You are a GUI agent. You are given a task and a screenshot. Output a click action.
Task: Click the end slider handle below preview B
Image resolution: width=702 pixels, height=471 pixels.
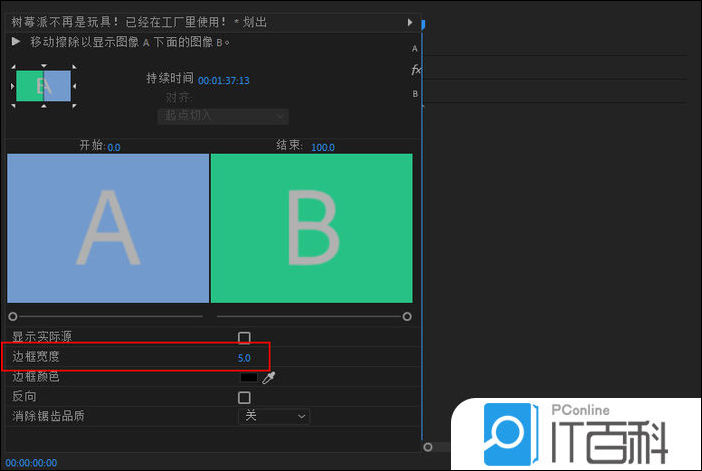pos(407,317)
